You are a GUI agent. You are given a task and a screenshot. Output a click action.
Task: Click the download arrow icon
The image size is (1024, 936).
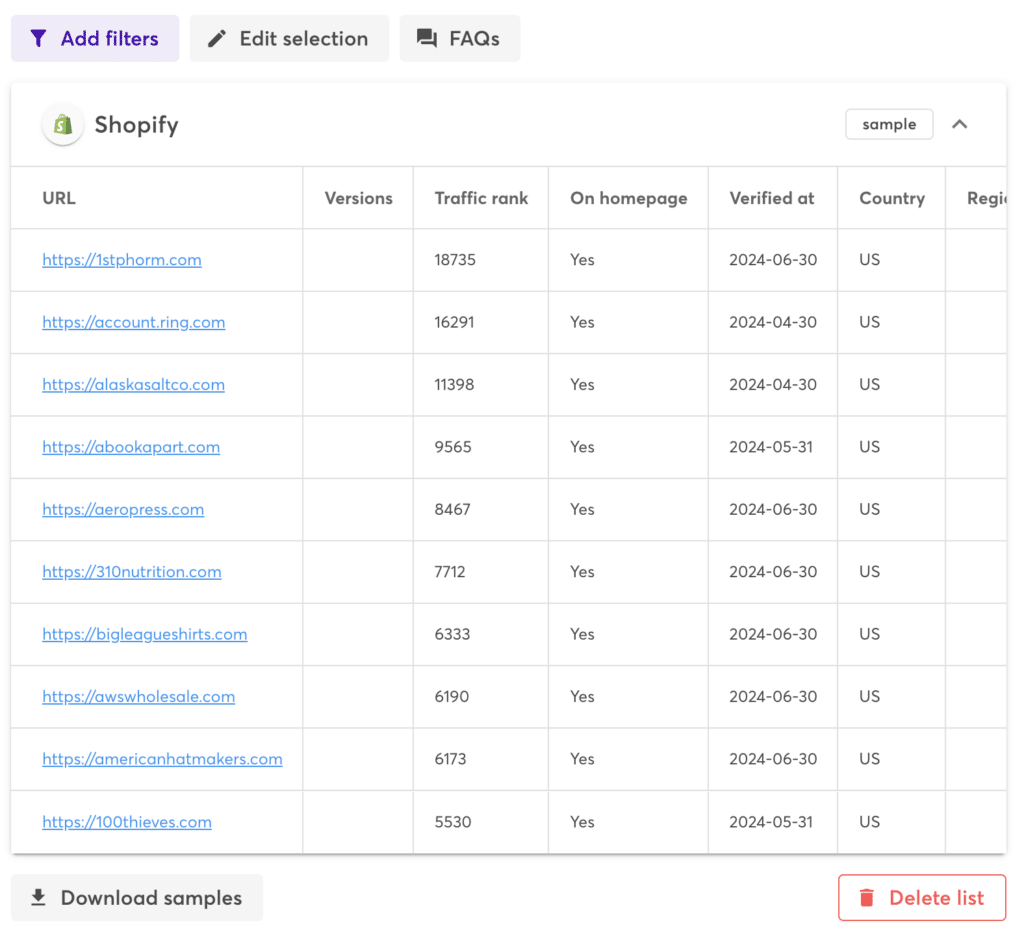[39, 897]
